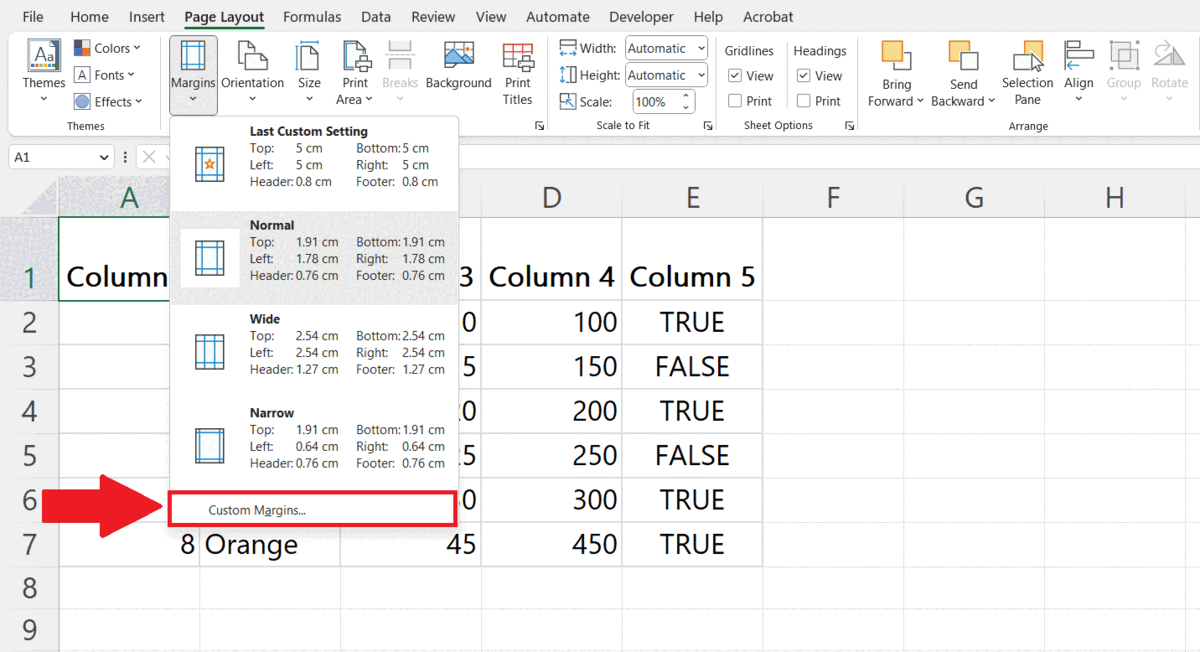
Task: Expand the Fonts dropdown in Themes
Action: click(x=108, y=74)
